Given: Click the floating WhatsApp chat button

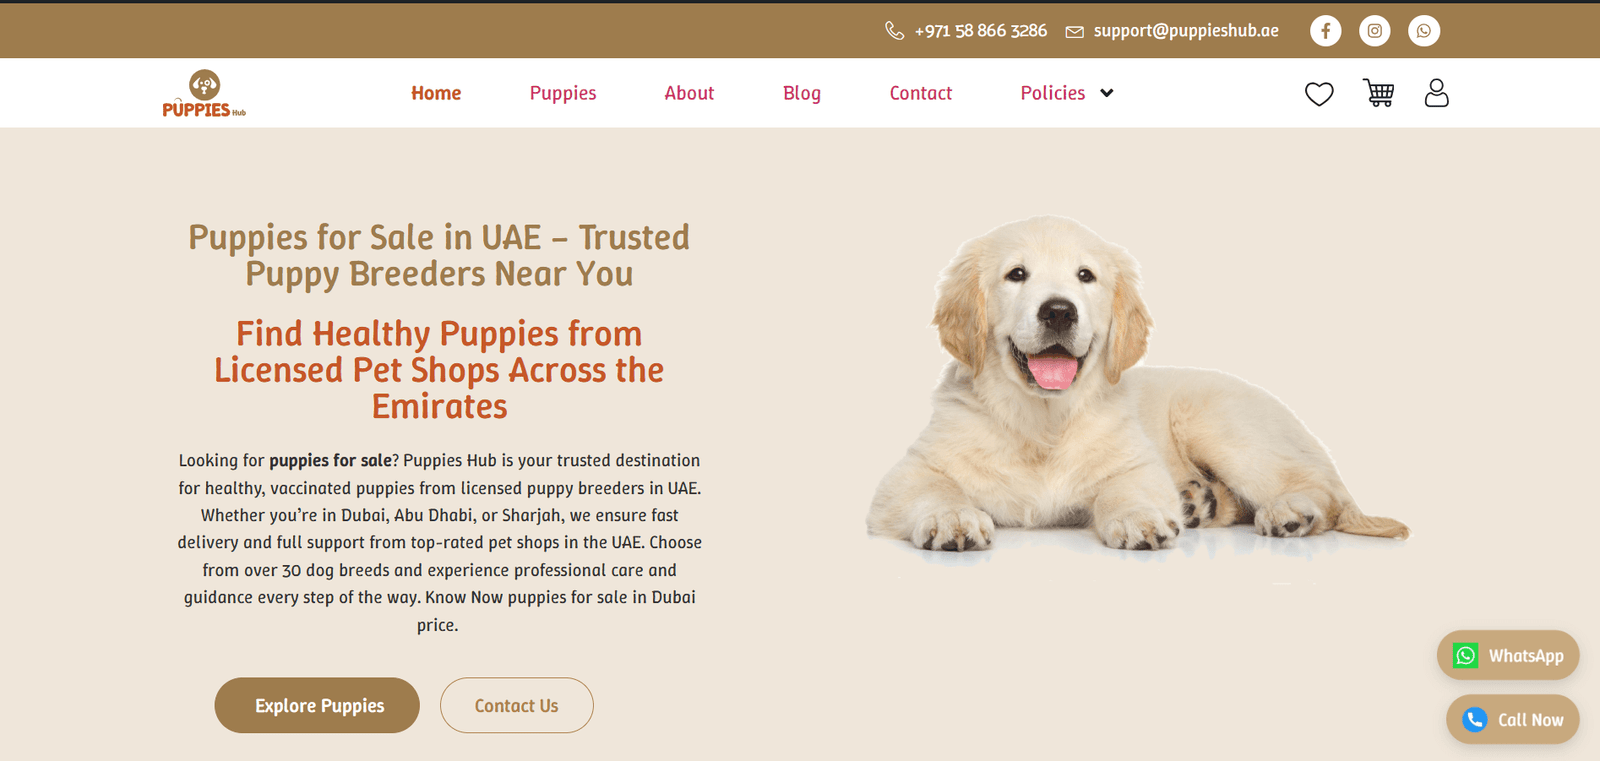Looking at the screenshot, I should click(x=1508, y=655).
